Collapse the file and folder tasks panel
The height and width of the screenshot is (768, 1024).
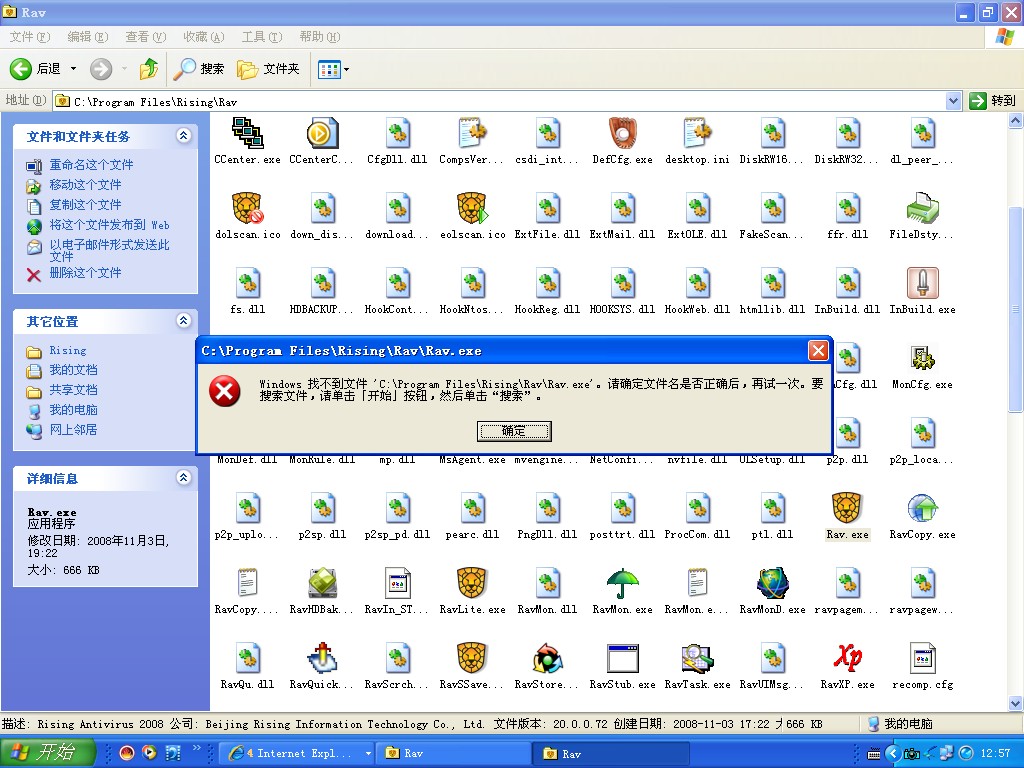tap(184, 135)
